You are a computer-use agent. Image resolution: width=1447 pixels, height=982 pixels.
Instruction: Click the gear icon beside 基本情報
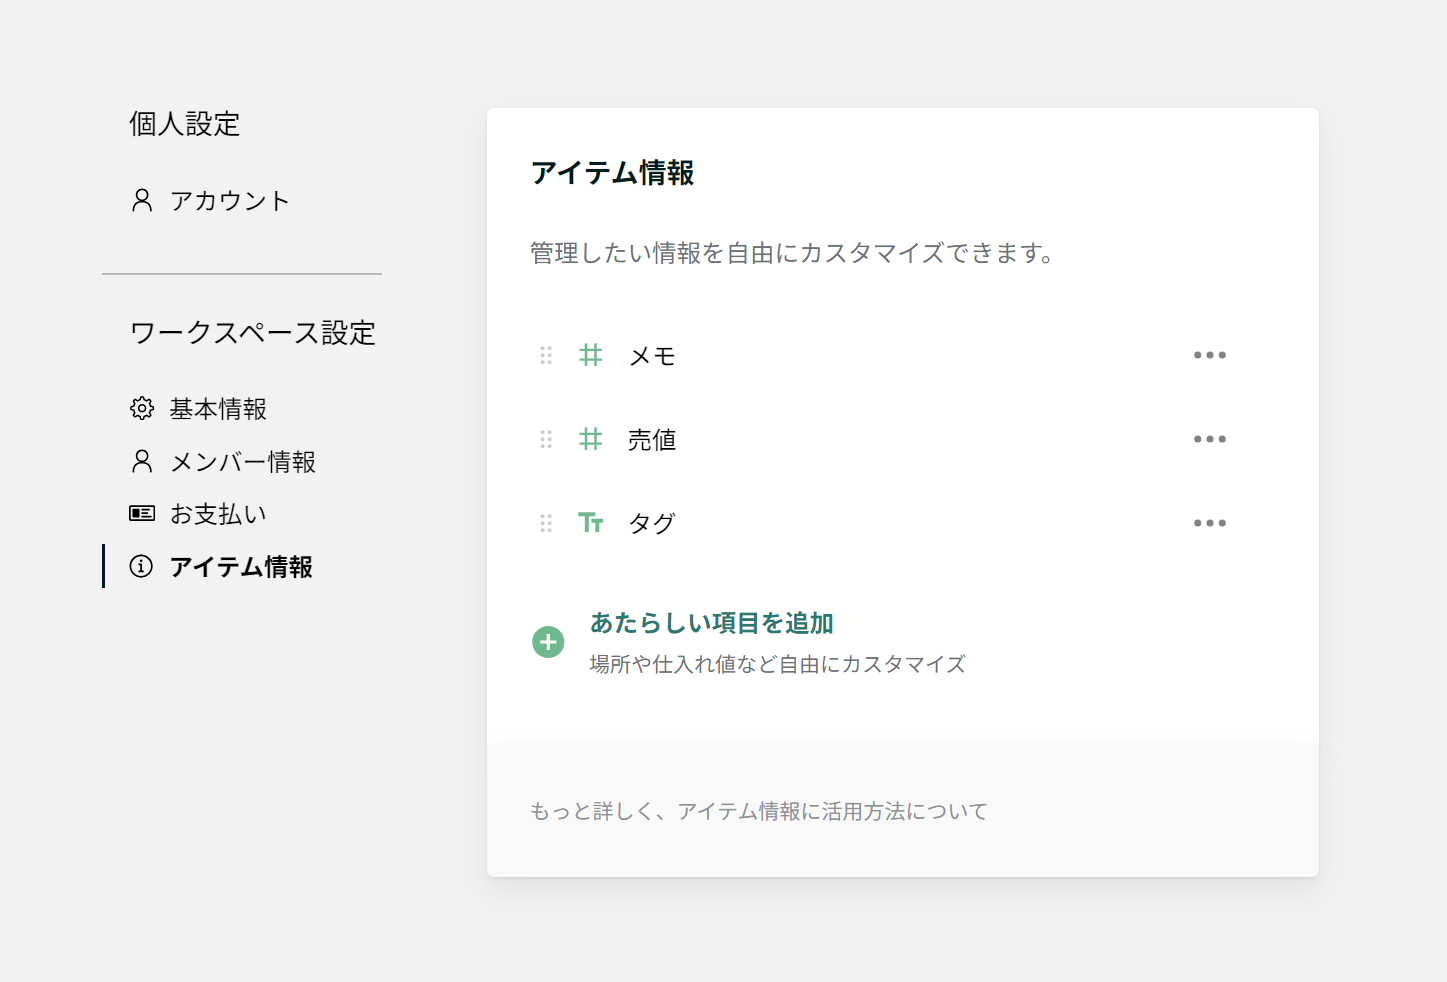[x=142, y=409]
